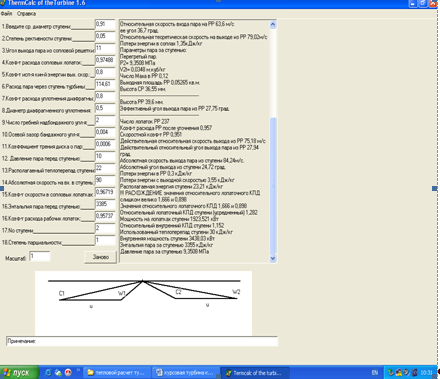This screenshot has height=379, width=440.
Task: Click the red round quick launch icon
Action: click(68, 372)
